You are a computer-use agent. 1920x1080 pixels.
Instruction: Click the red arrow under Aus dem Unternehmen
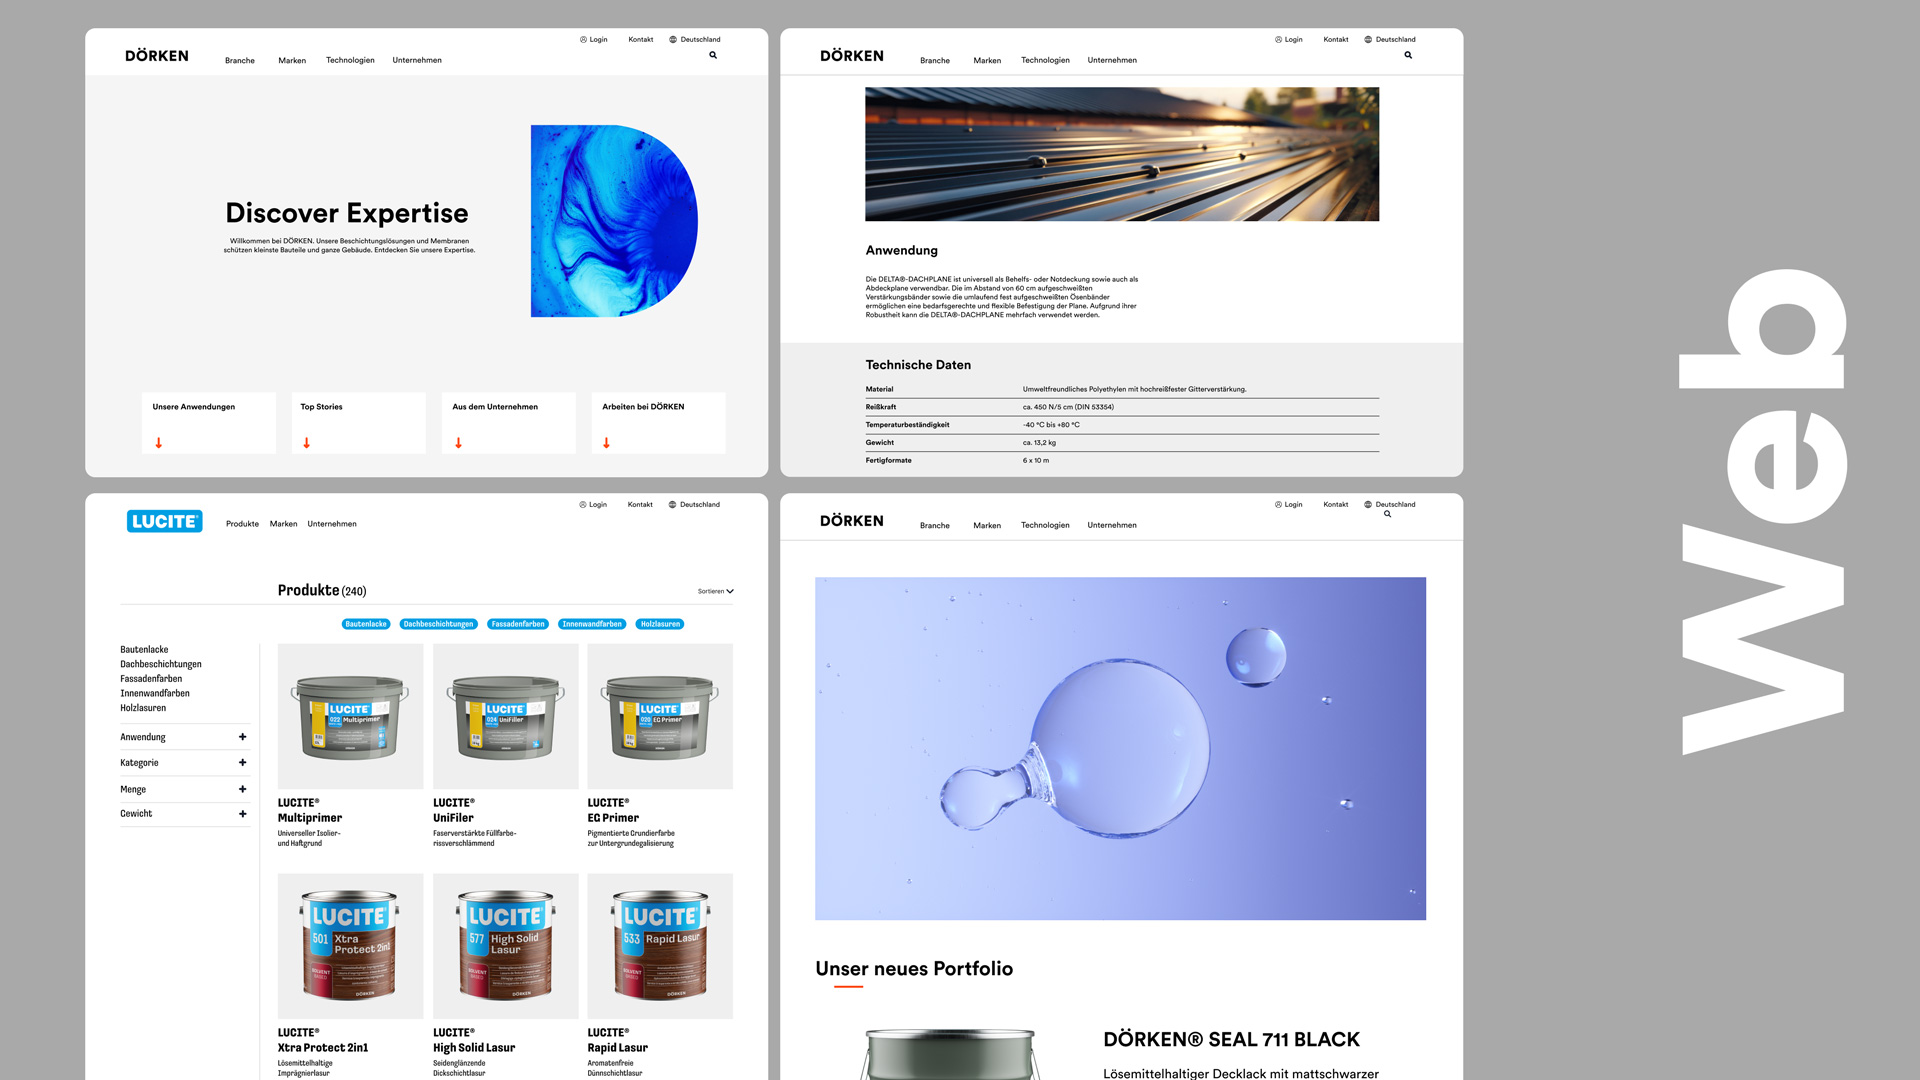pyautogui.click(x=458, y=442)
